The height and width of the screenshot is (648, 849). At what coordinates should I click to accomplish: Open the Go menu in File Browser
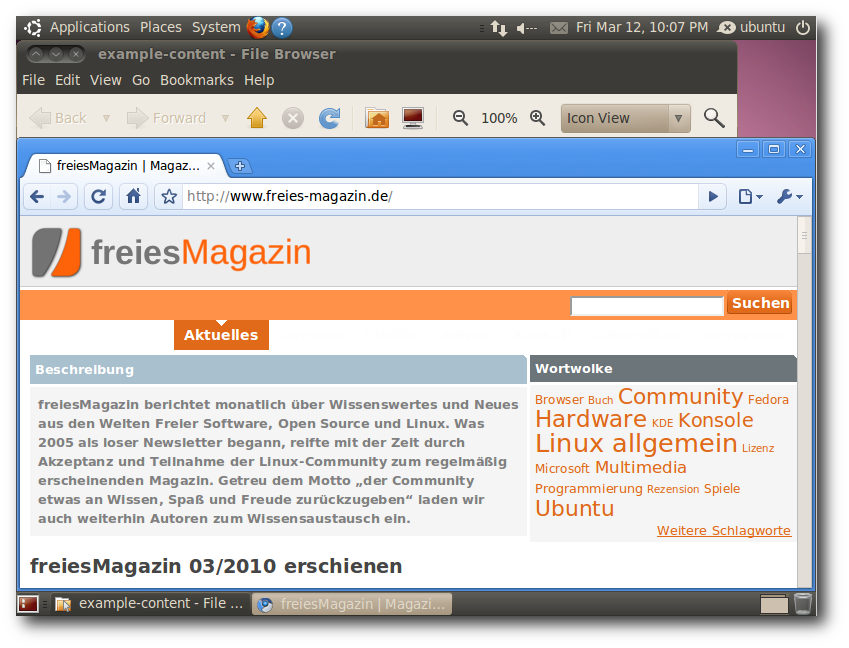pyautogui.click(x=141, y=80)
